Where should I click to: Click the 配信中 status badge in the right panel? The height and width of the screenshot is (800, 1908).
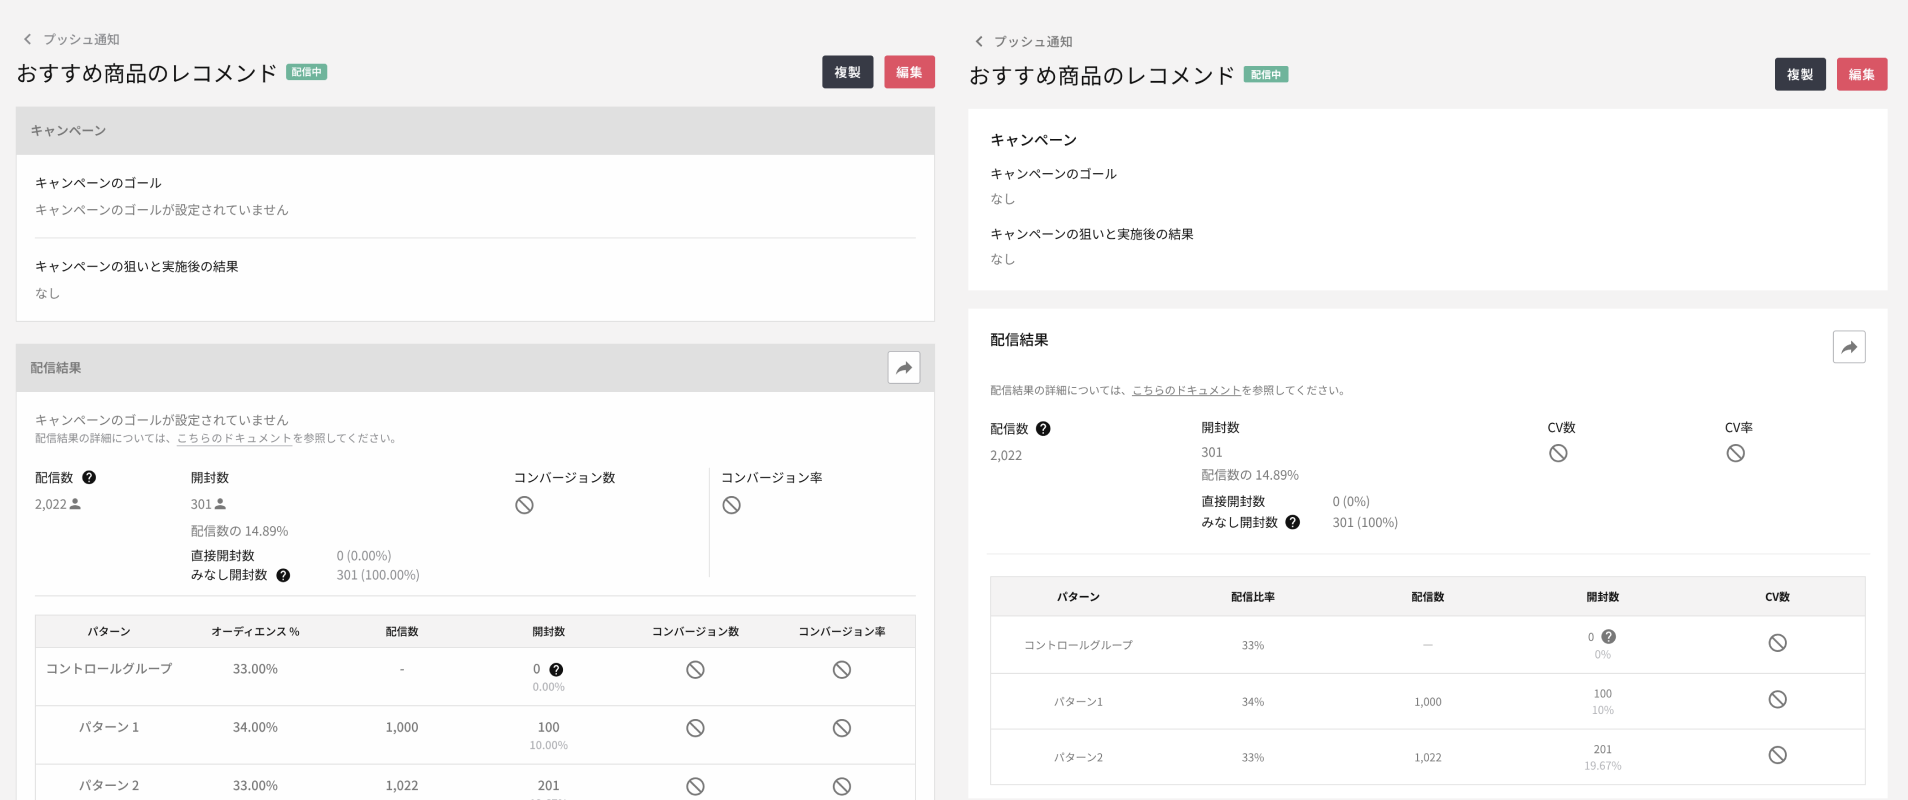click(1266, 74)
